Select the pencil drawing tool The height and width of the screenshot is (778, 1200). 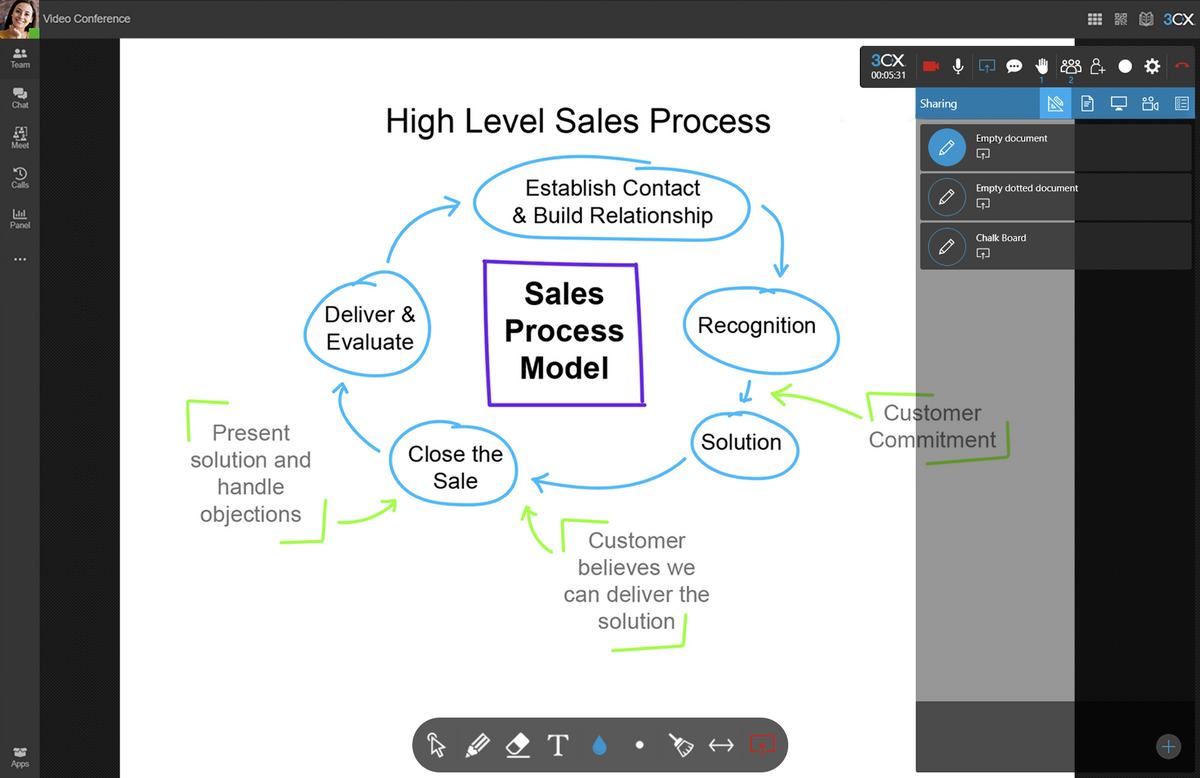pos(478,745)
